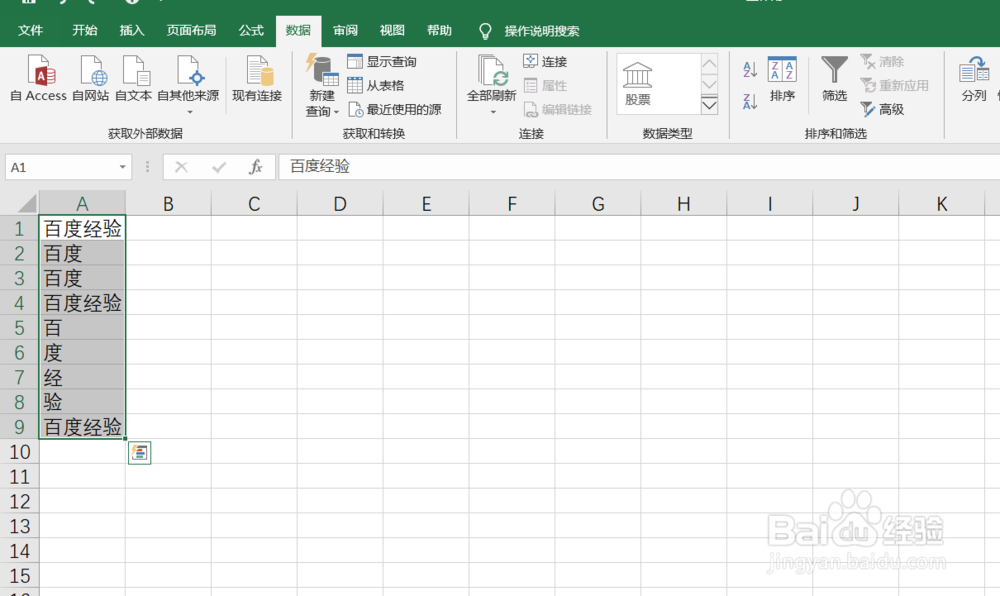1000x596 pixels.
Task: Select row 10 header
Action: tap(19, 452)
